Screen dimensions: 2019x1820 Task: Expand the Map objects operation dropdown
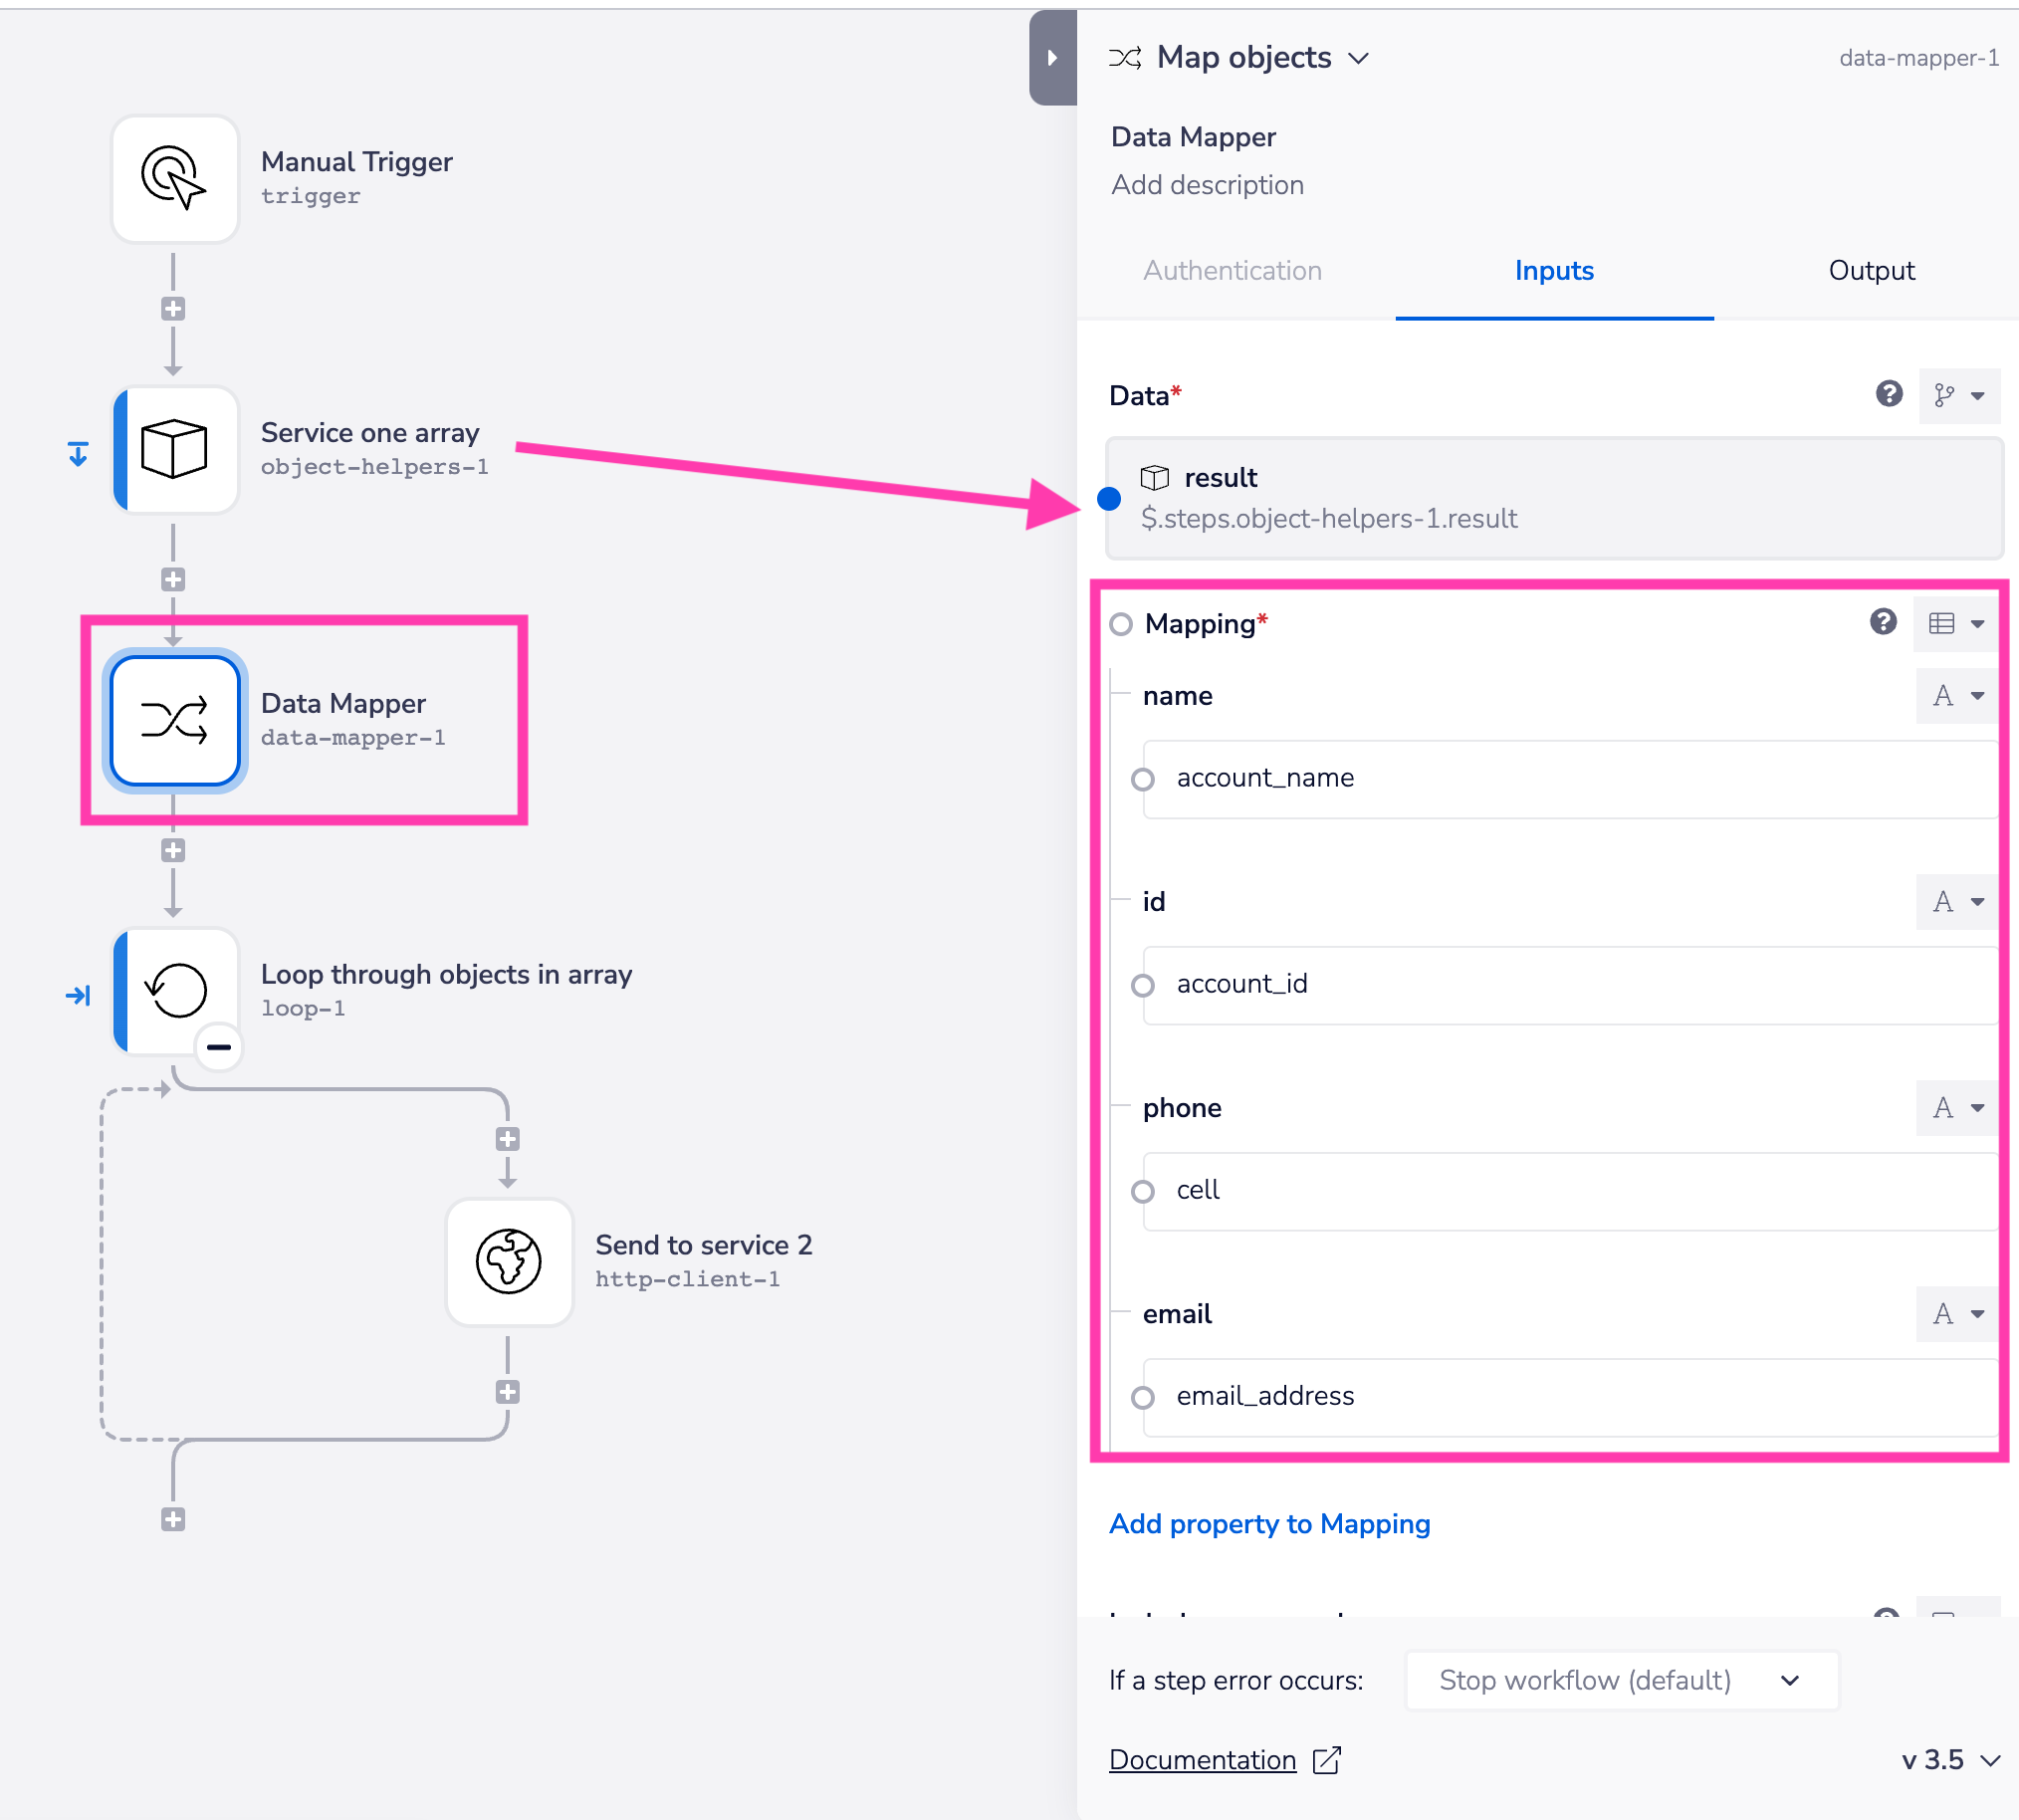(1357, 58)
